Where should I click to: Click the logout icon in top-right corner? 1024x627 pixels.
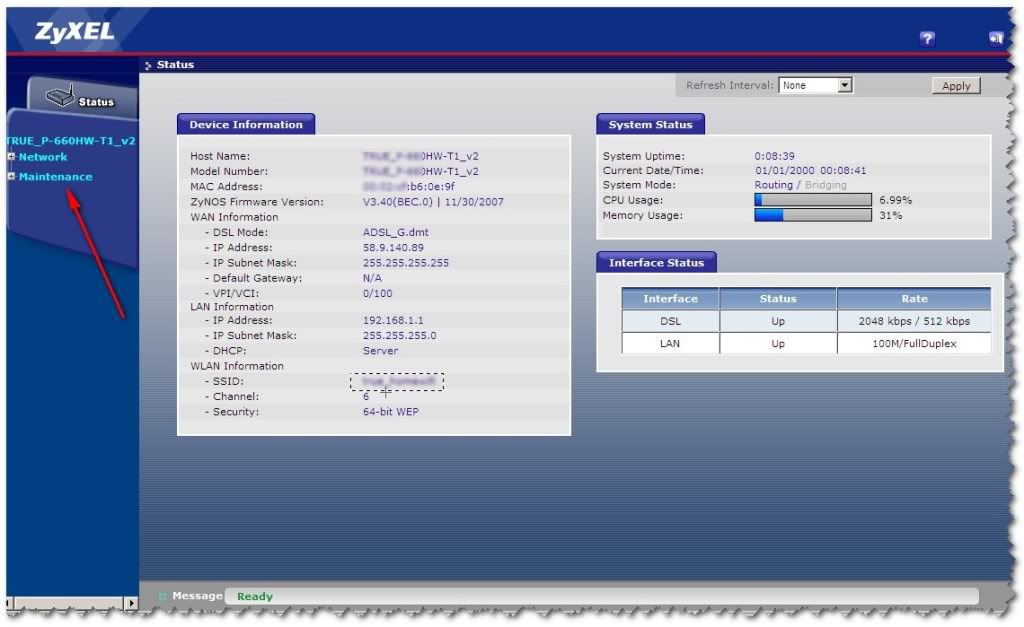pyautogui.click(x=995, y=39)
